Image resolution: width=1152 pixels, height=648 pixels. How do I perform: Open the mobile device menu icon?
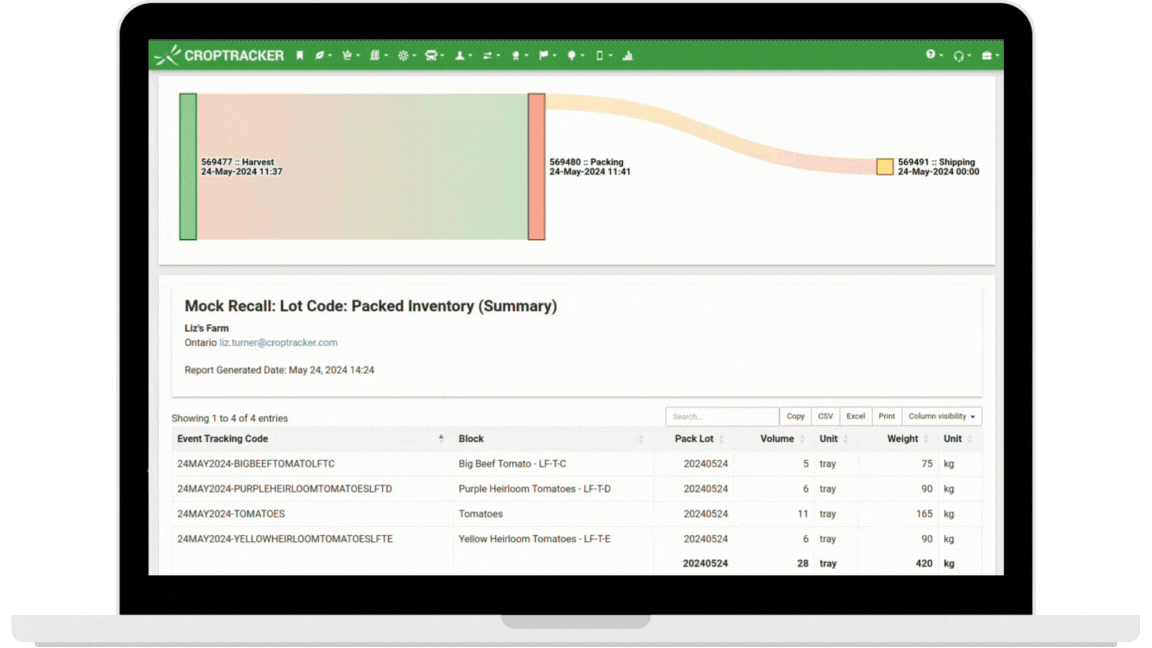pyautogui.click(x=602, y=55)
